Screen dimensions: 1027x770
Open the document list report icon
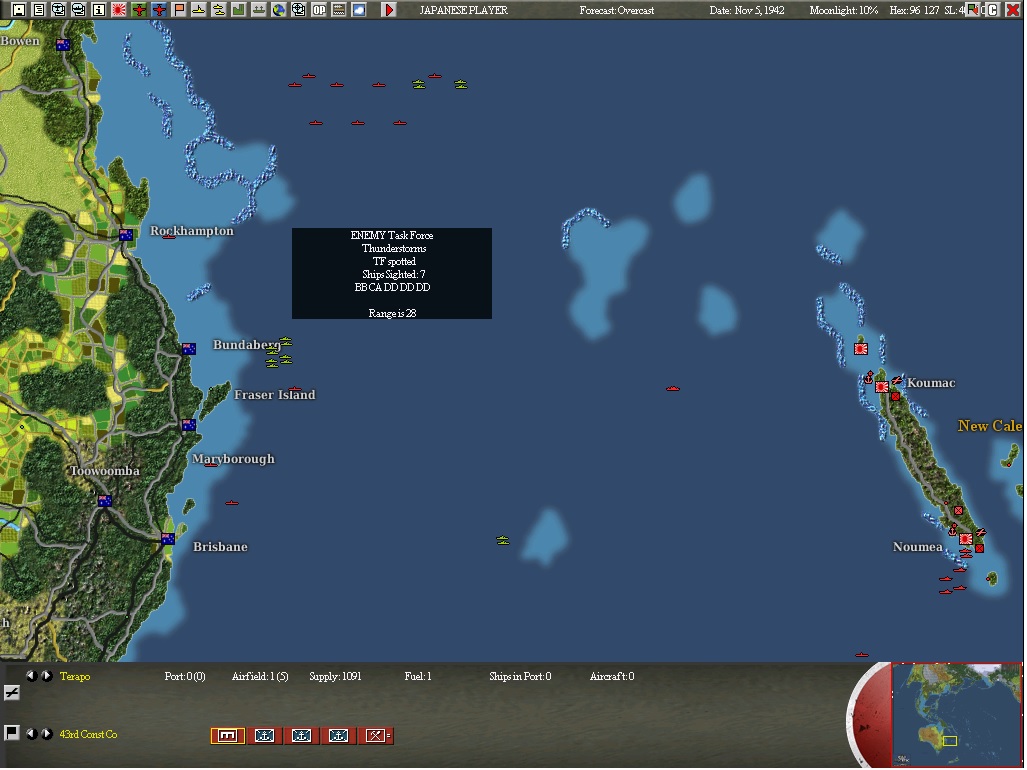pos(39,10)
